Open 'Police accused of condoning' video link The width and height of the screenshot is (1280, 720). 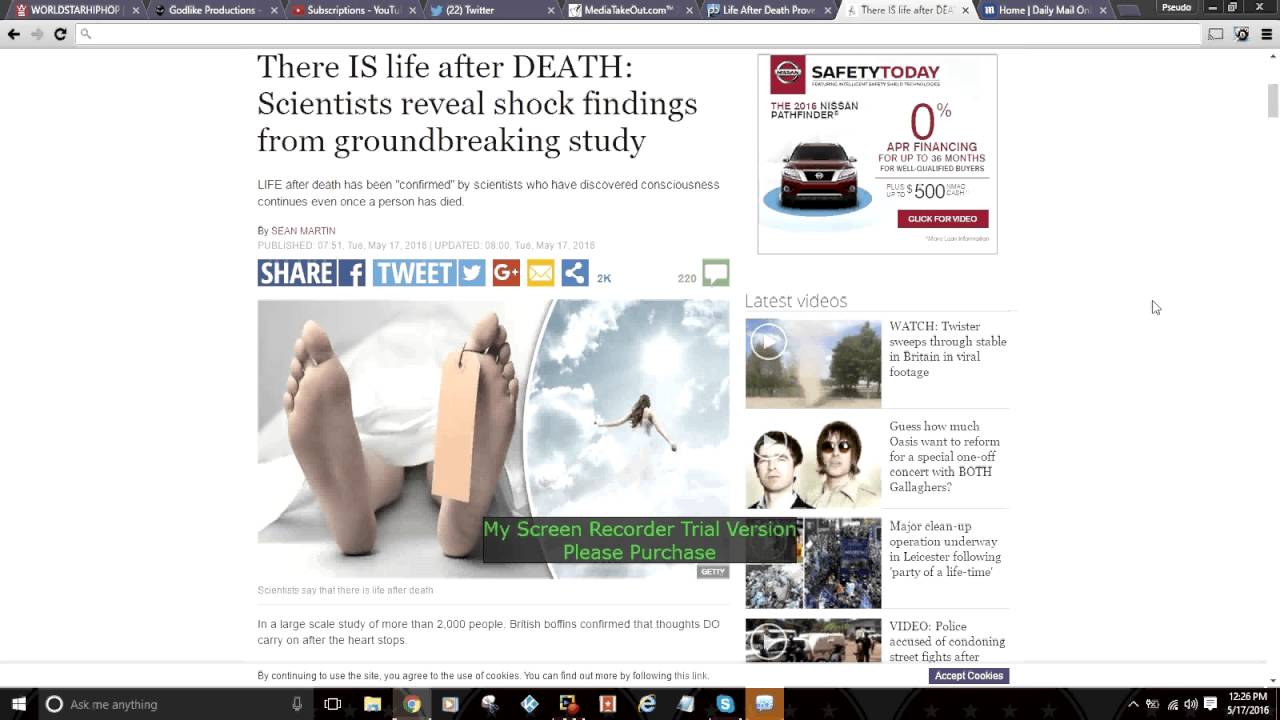pyautogui.click(x=947, y=641)
